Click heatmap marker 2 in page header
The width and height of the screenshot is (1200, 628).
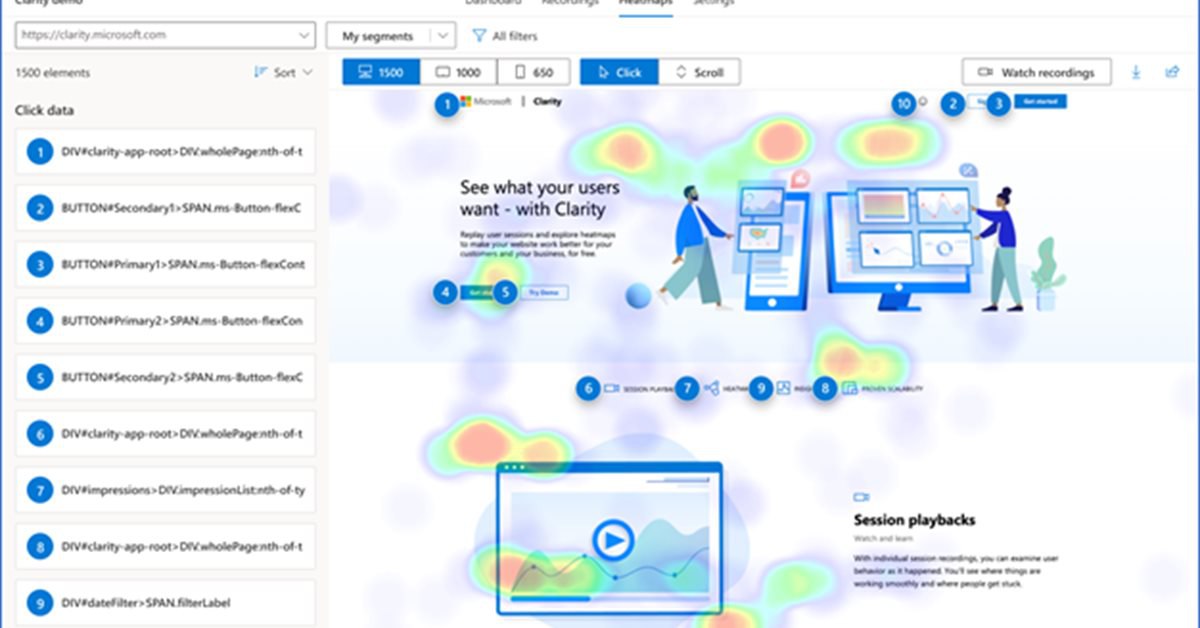coord(953,103)
